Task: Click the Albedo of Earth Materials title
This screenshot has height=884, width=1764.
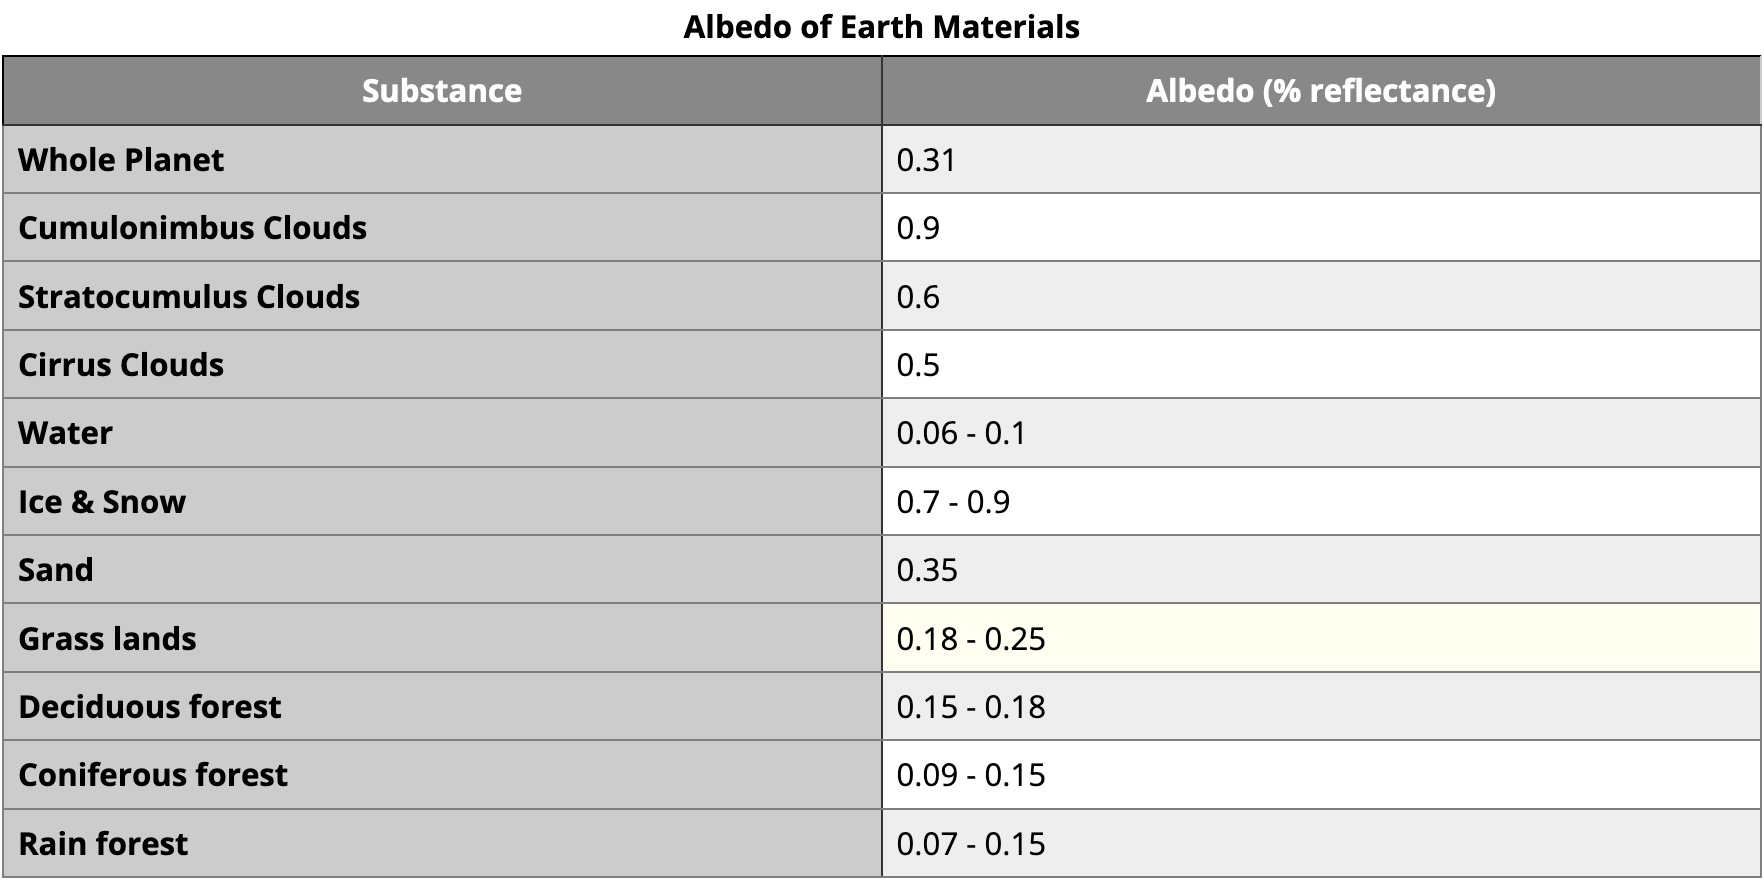Action: coord(881,27)
